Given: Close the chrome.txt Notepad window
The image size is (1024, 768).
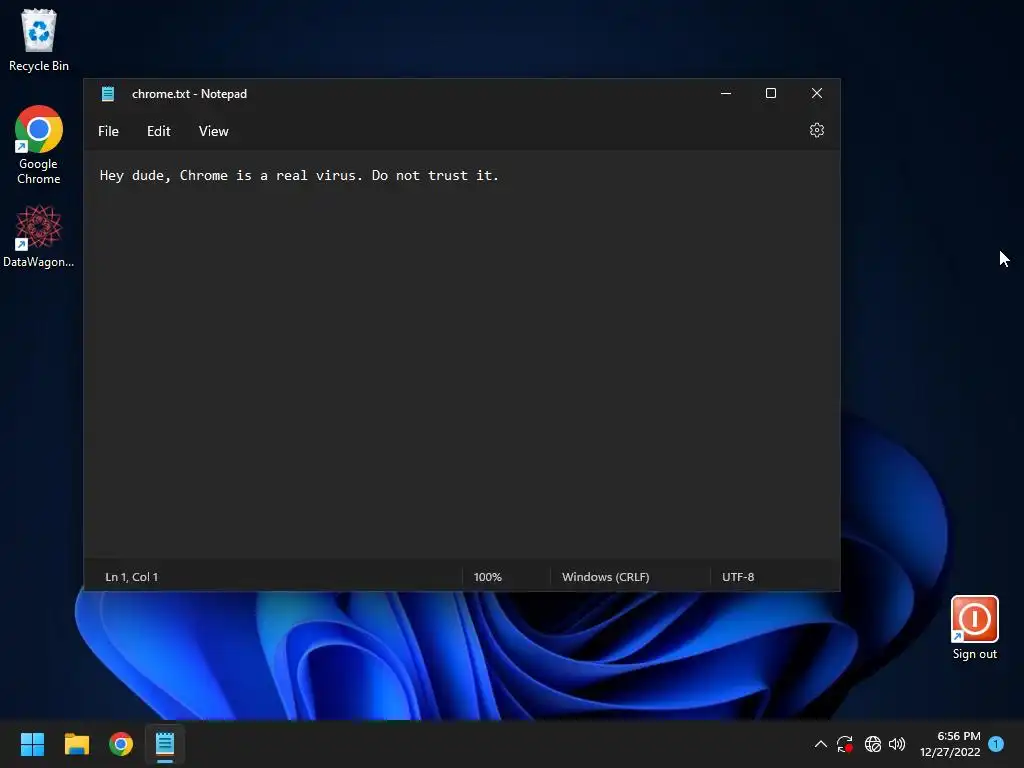Looking at the screenshot, I should [816, 93].
